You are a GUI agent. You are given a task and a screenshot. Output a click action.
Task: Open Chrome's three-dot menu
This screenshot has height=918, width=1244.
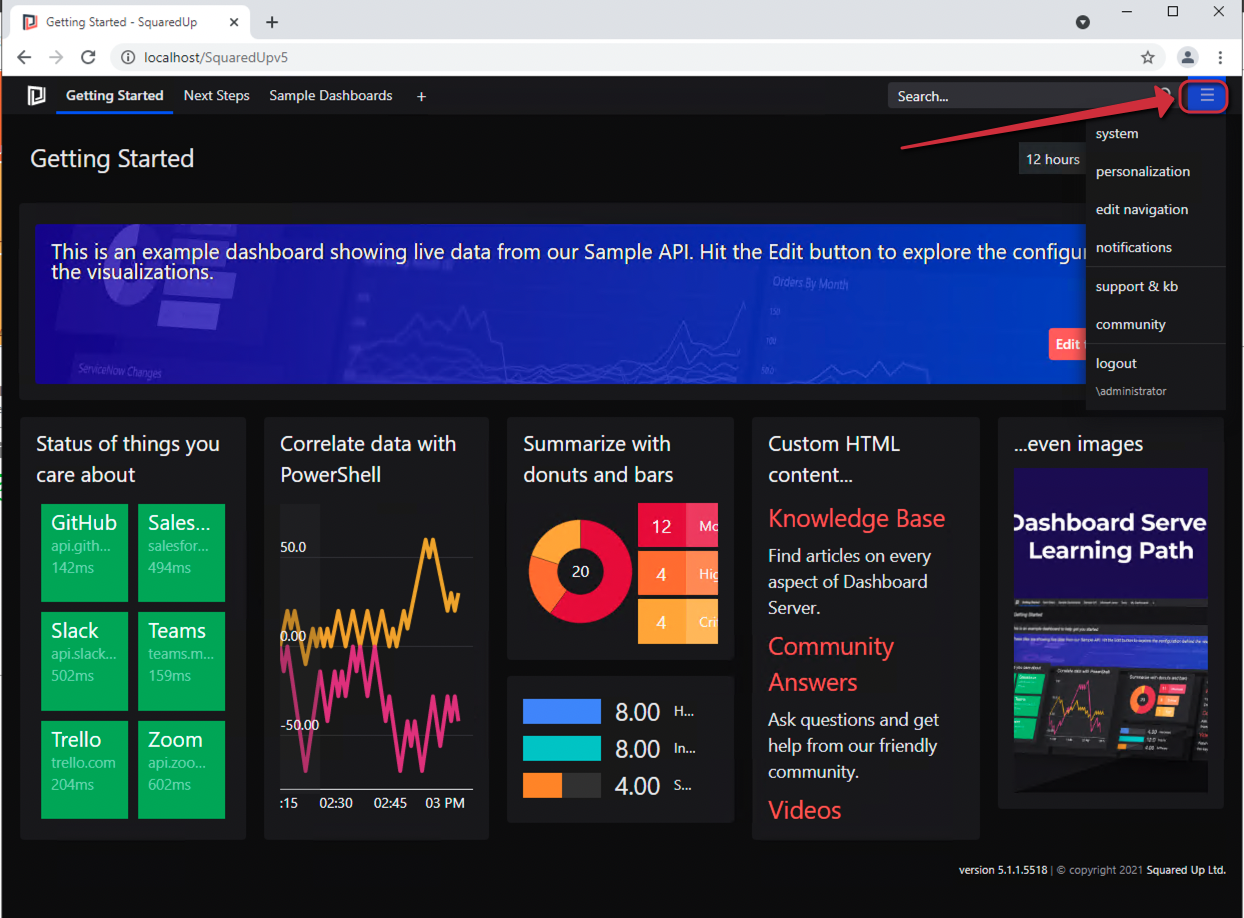[1221, 57]
